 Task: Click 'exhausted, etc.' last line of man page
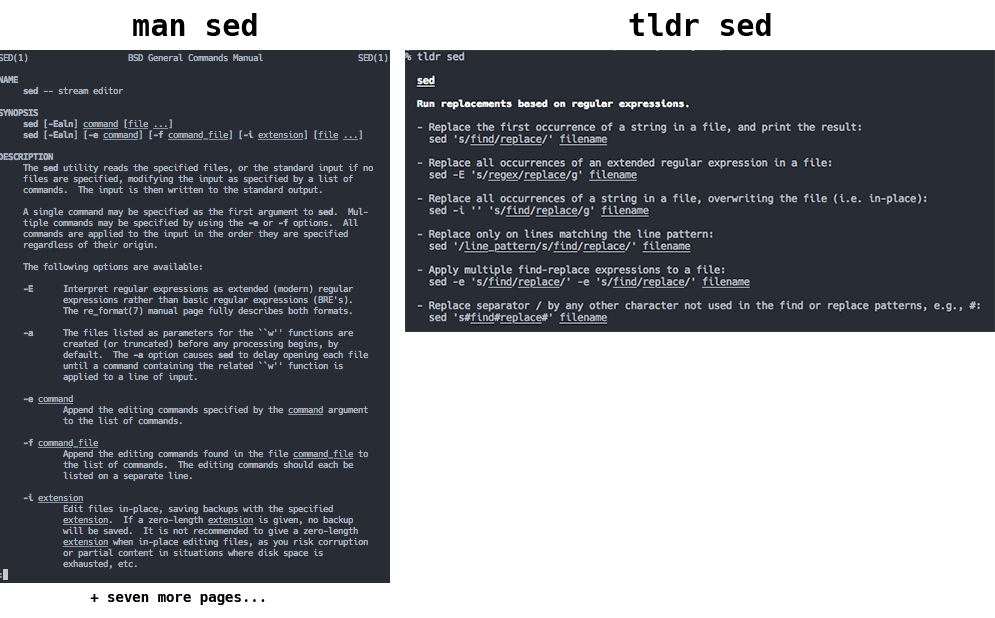click(100, 564)
